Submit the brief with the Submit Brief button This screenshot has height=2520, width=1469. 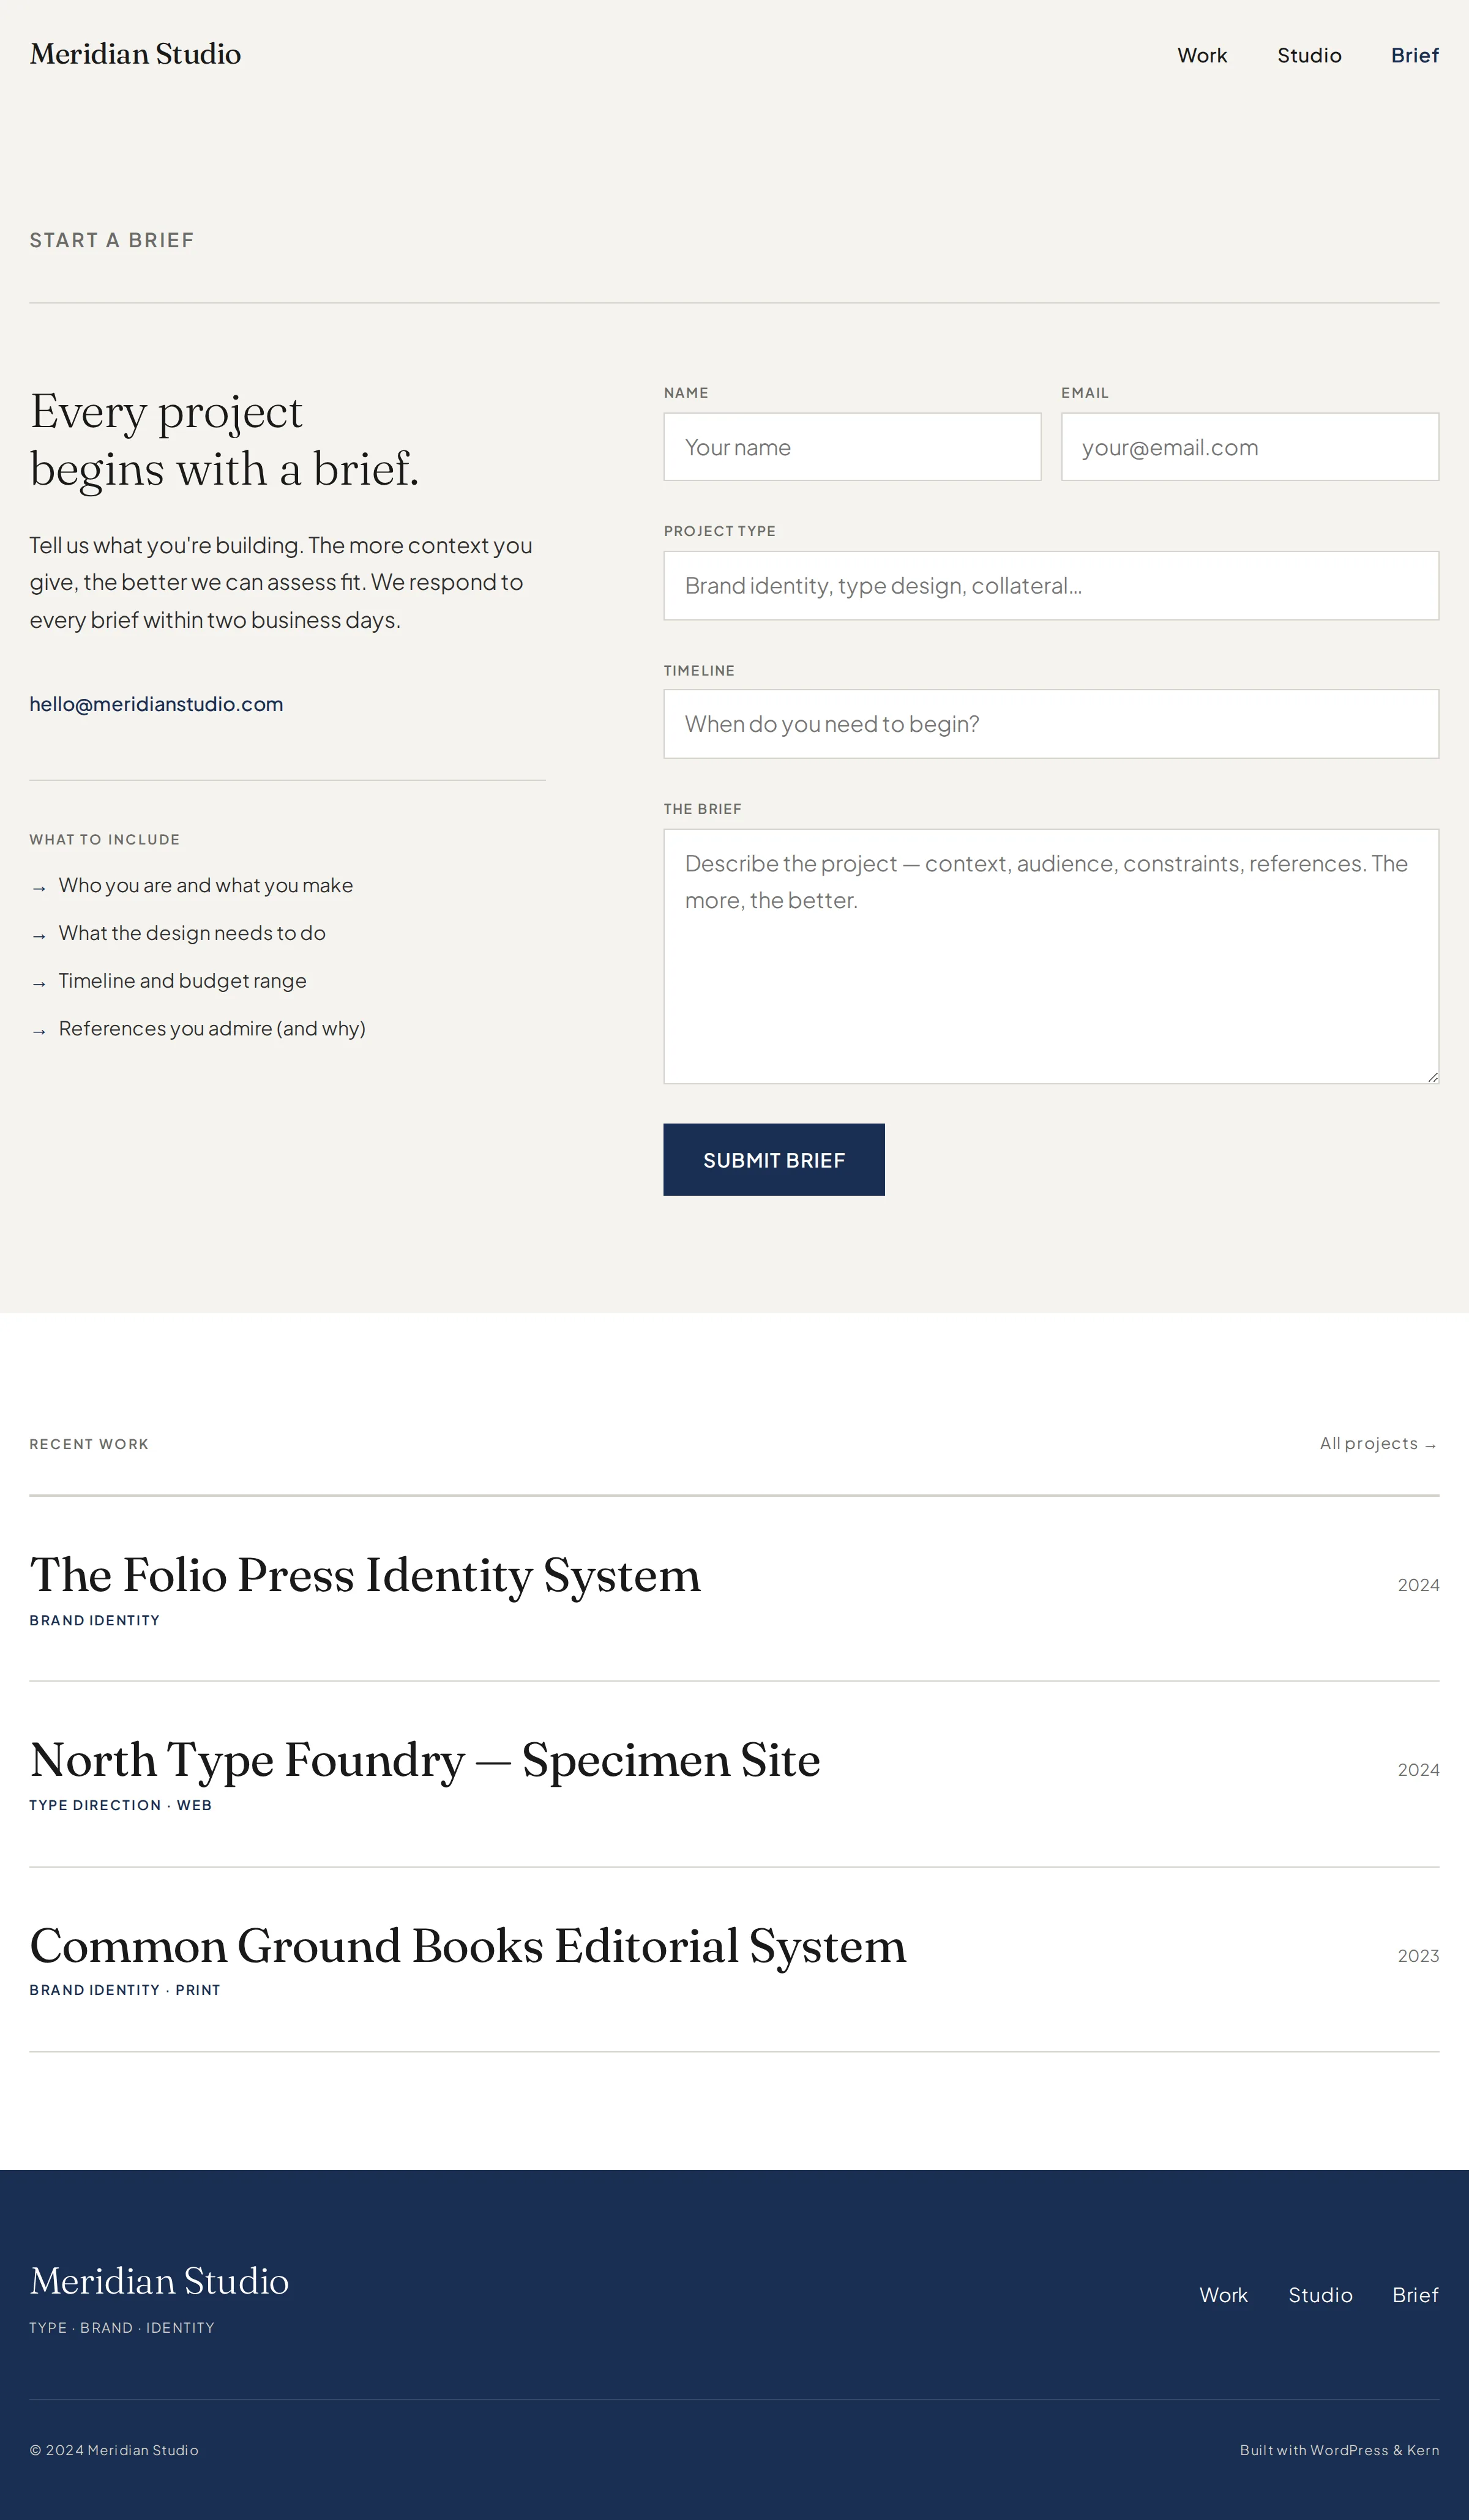774,1160
